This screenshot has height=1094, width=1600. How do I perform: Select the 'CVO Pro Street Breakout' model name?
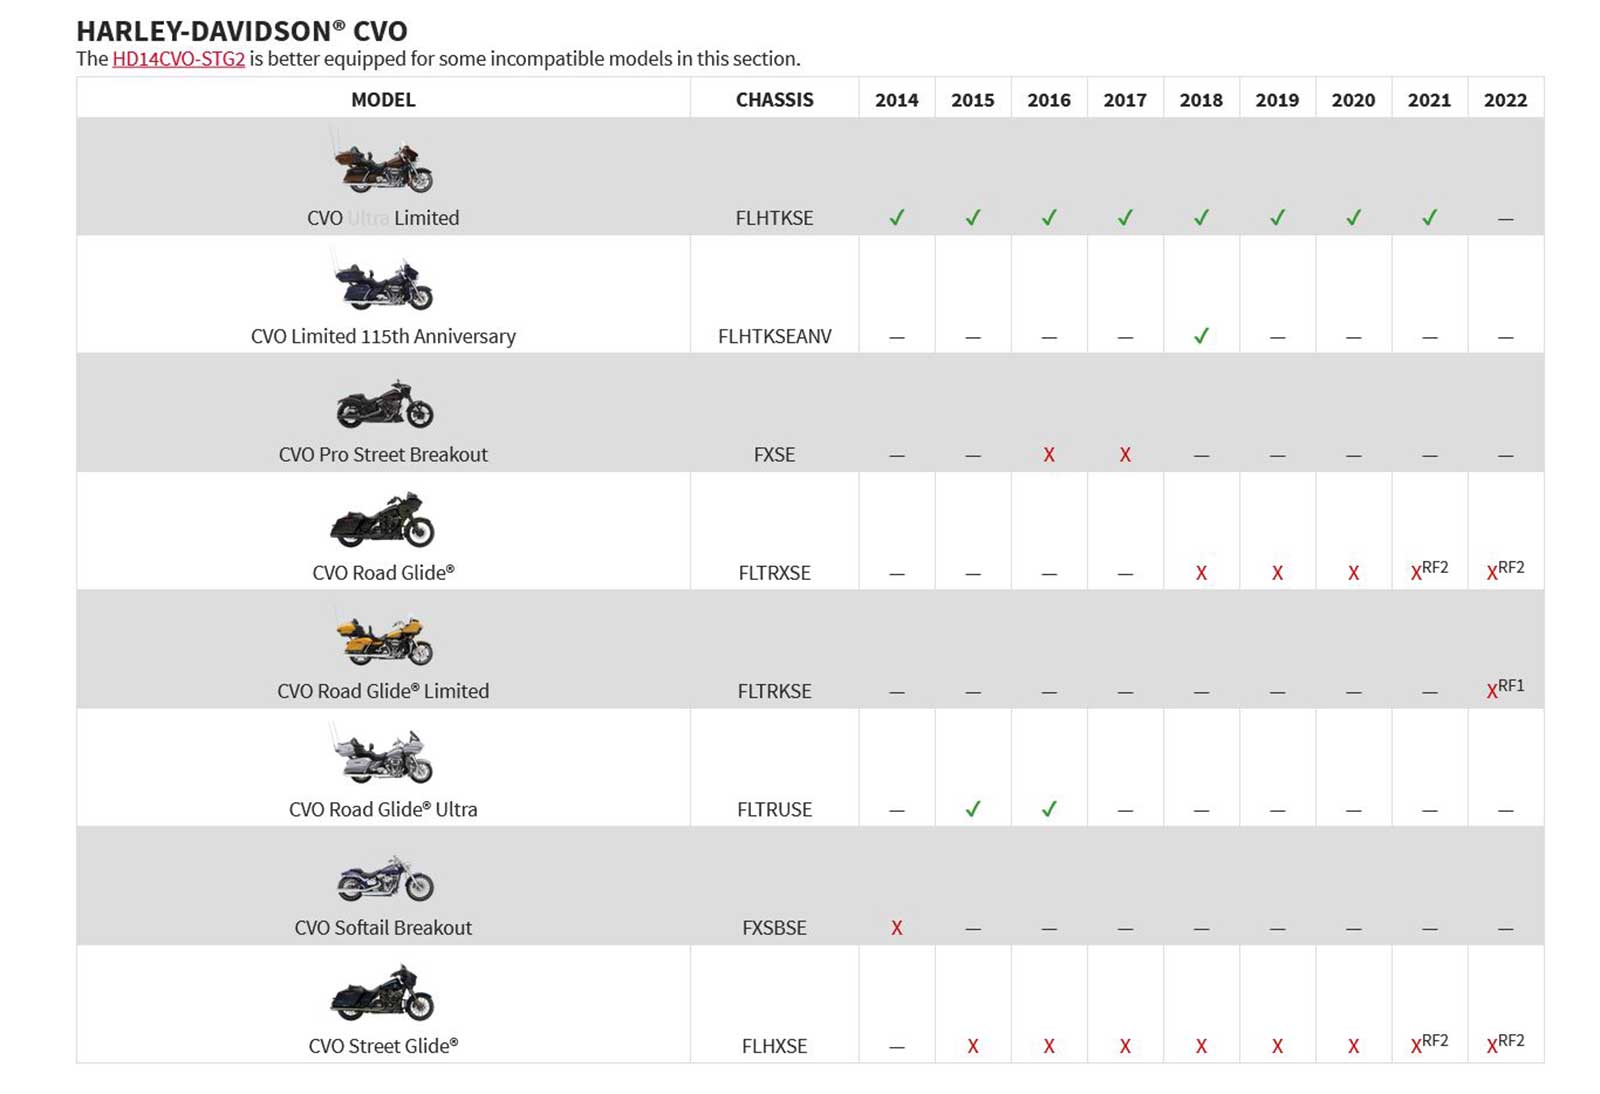coord(383,454)
